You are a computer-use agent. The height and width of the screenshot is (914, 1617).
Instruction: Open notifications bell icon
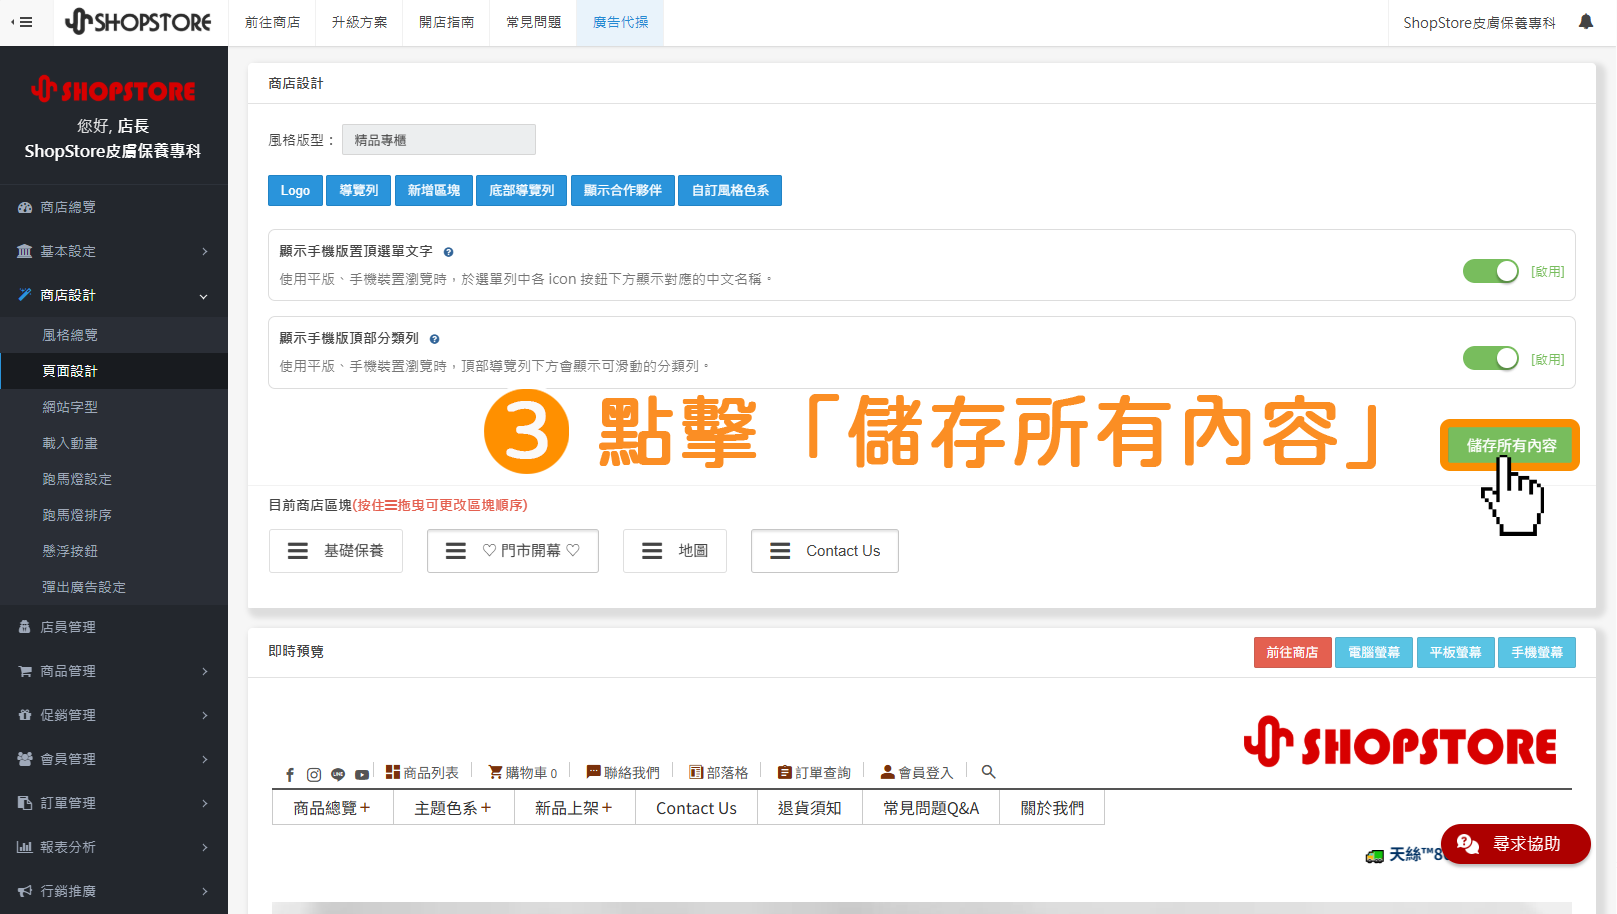(1586, 22)
